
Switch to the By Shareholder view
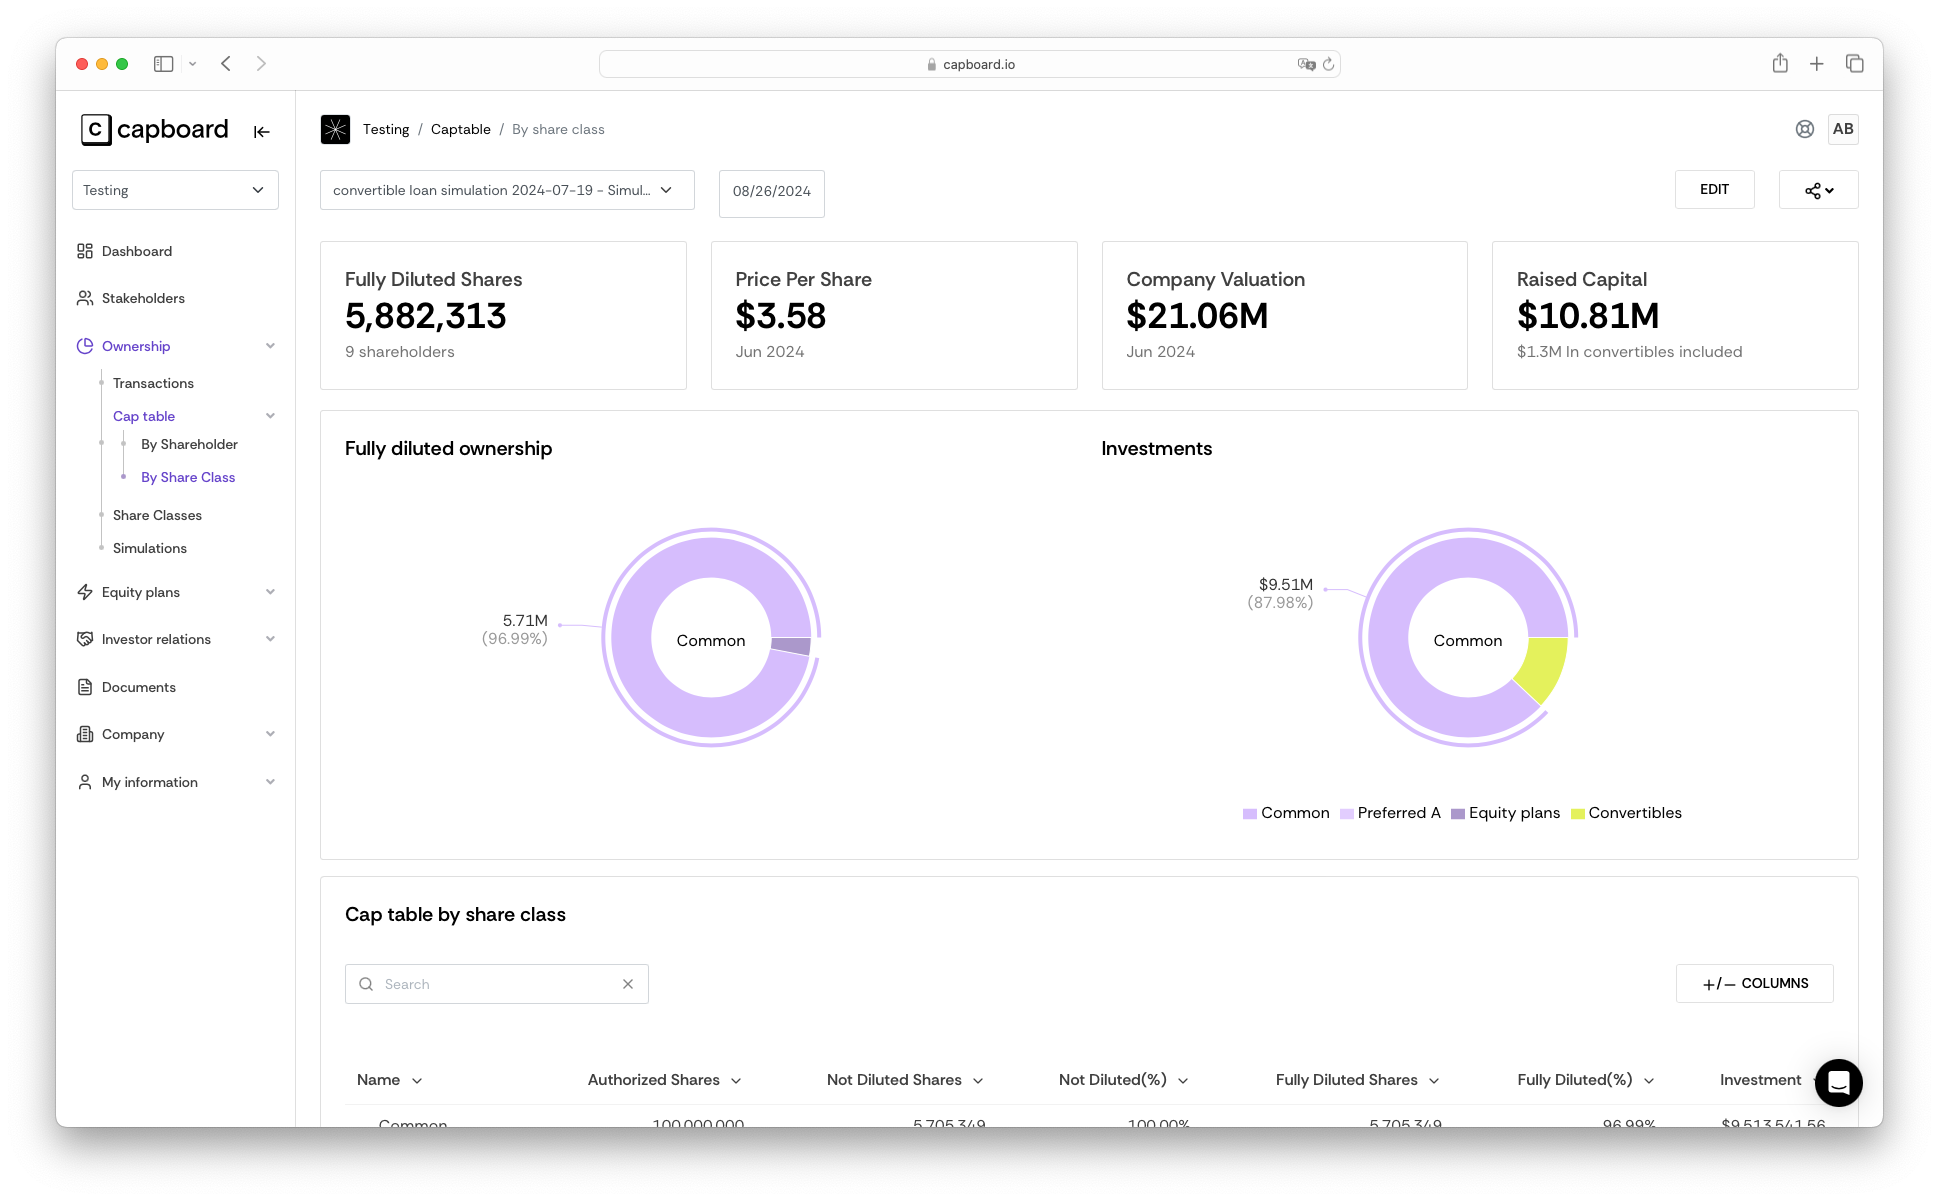point(188,444)
